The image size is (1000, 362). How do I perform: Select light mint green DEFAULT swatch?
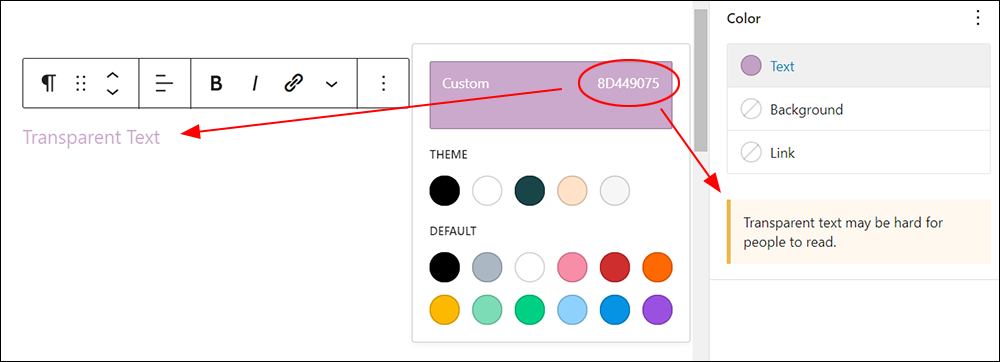[x=487, y=310]
